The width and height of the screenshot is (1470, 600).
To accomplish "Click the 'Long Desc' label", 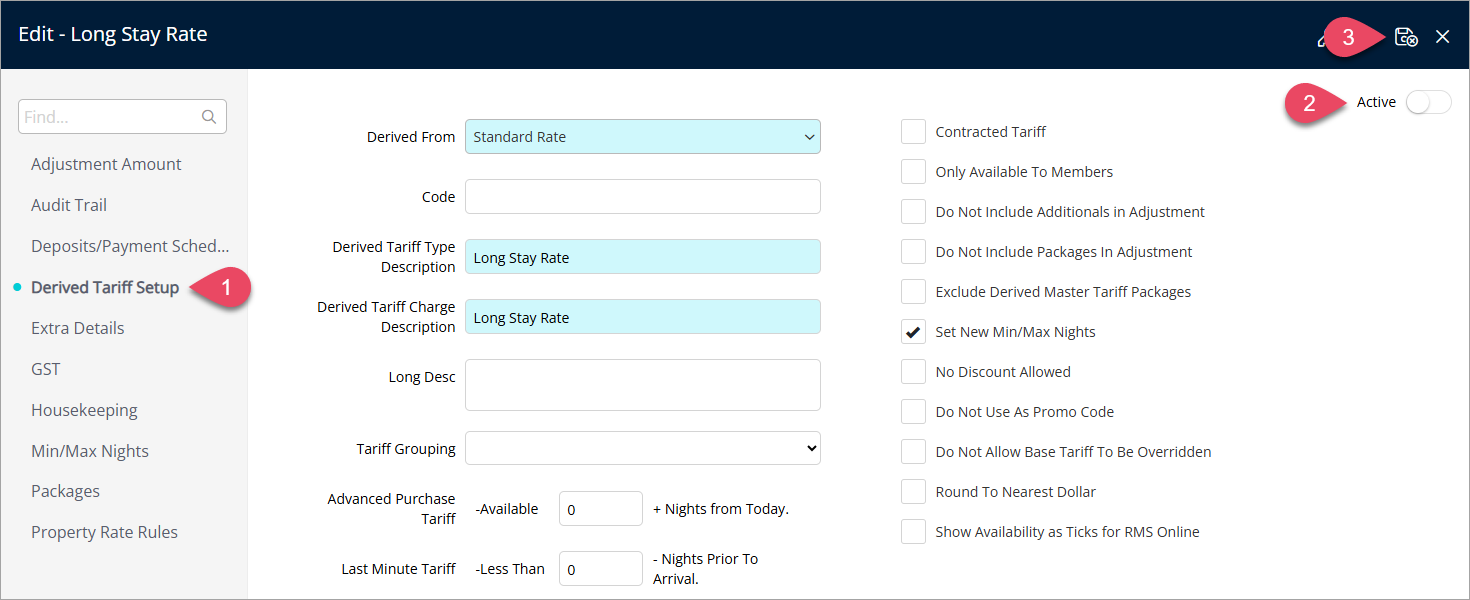I will (x=422, y=377).
